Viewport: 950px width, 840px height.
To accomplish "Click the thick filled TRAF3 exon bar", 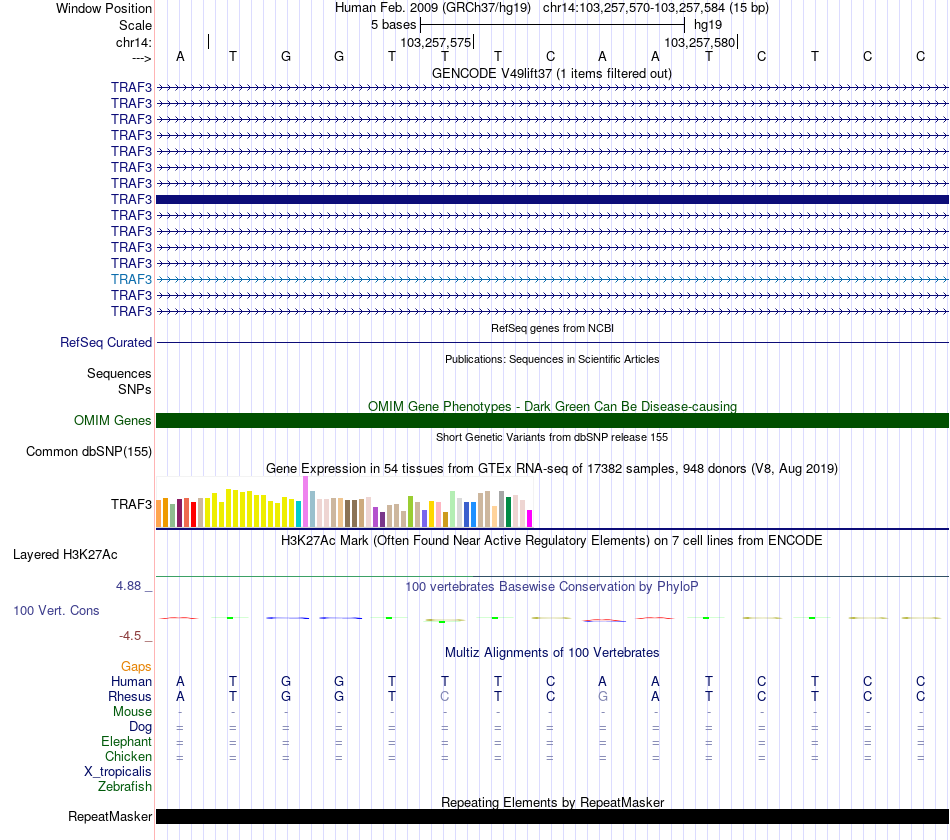I will pyautogui.click(x=552, y=199).
